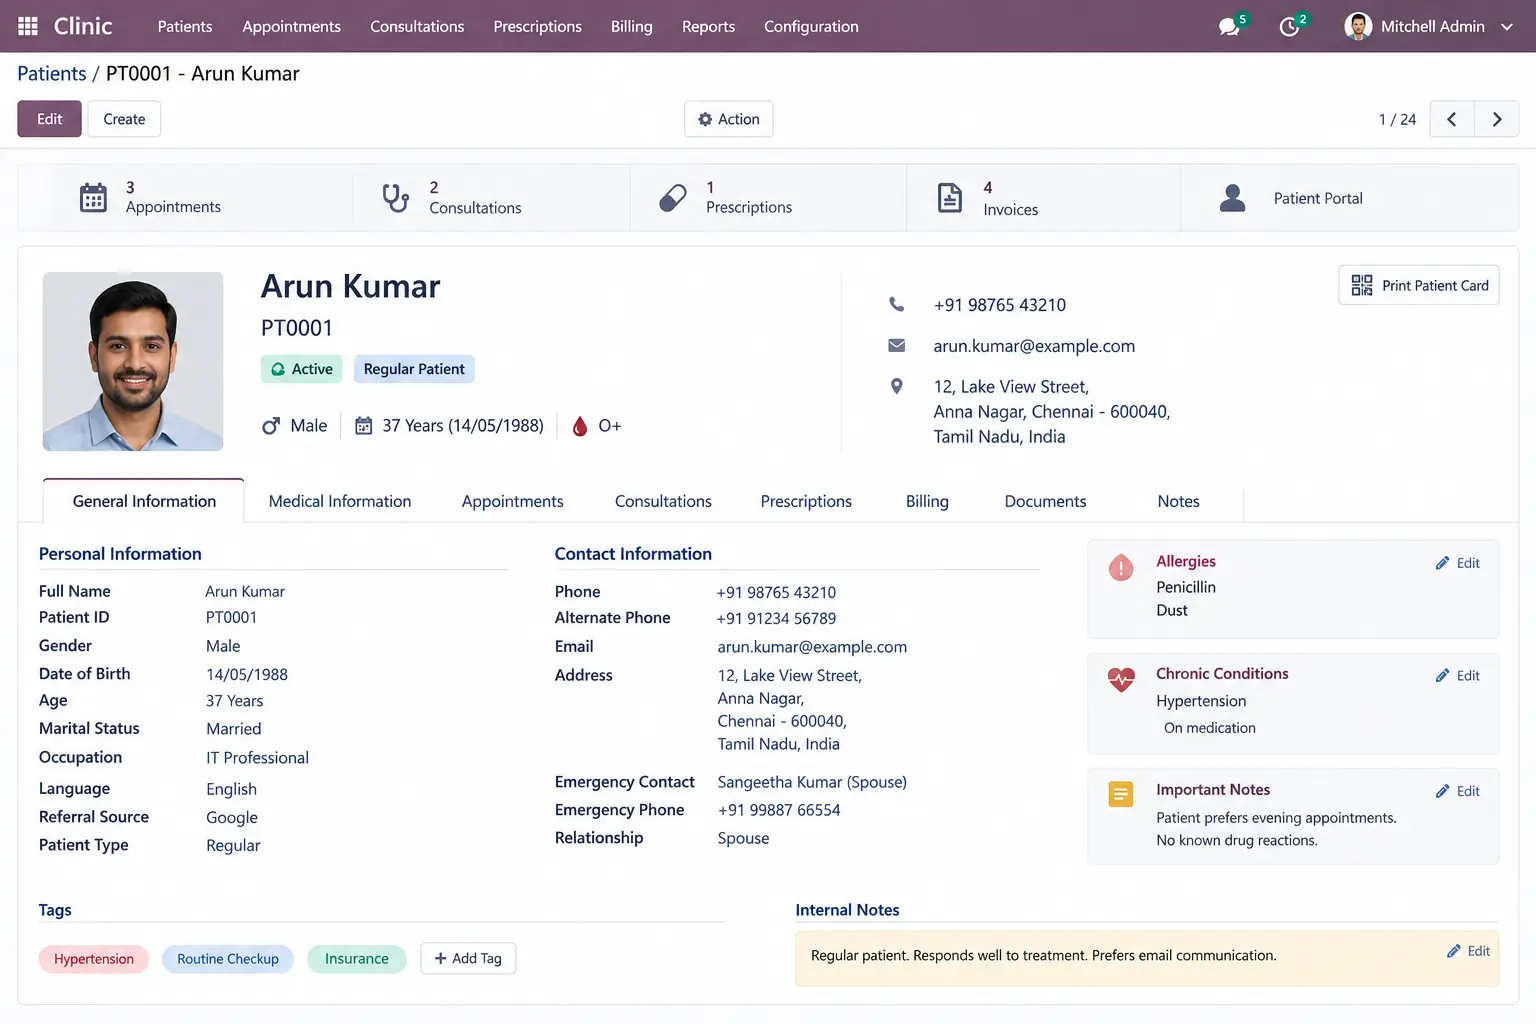
Task: Edit the Allergies card
Action: [x=1458, y=563]
